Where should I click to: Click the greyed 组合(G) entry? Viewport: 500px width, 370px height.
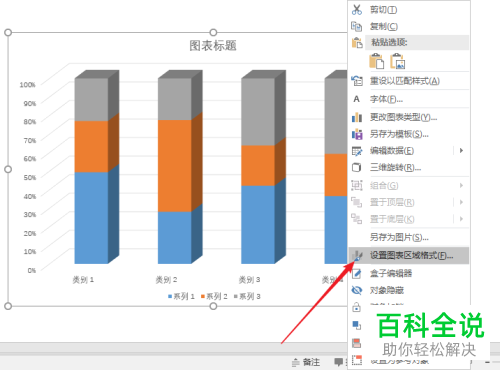[x=384, y=185]
